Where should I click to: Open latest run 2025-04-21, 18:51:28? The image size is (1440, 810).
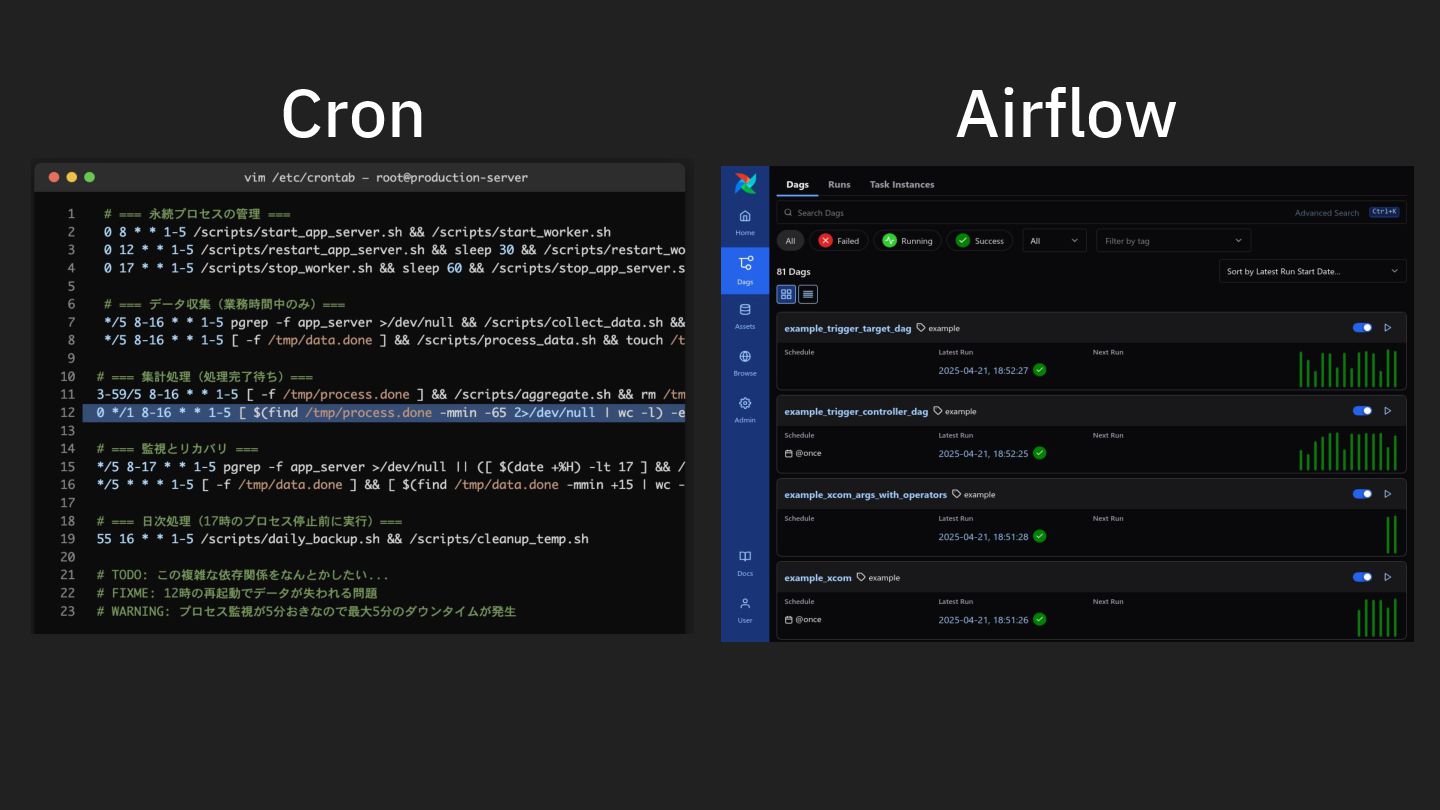click(983, 536)
